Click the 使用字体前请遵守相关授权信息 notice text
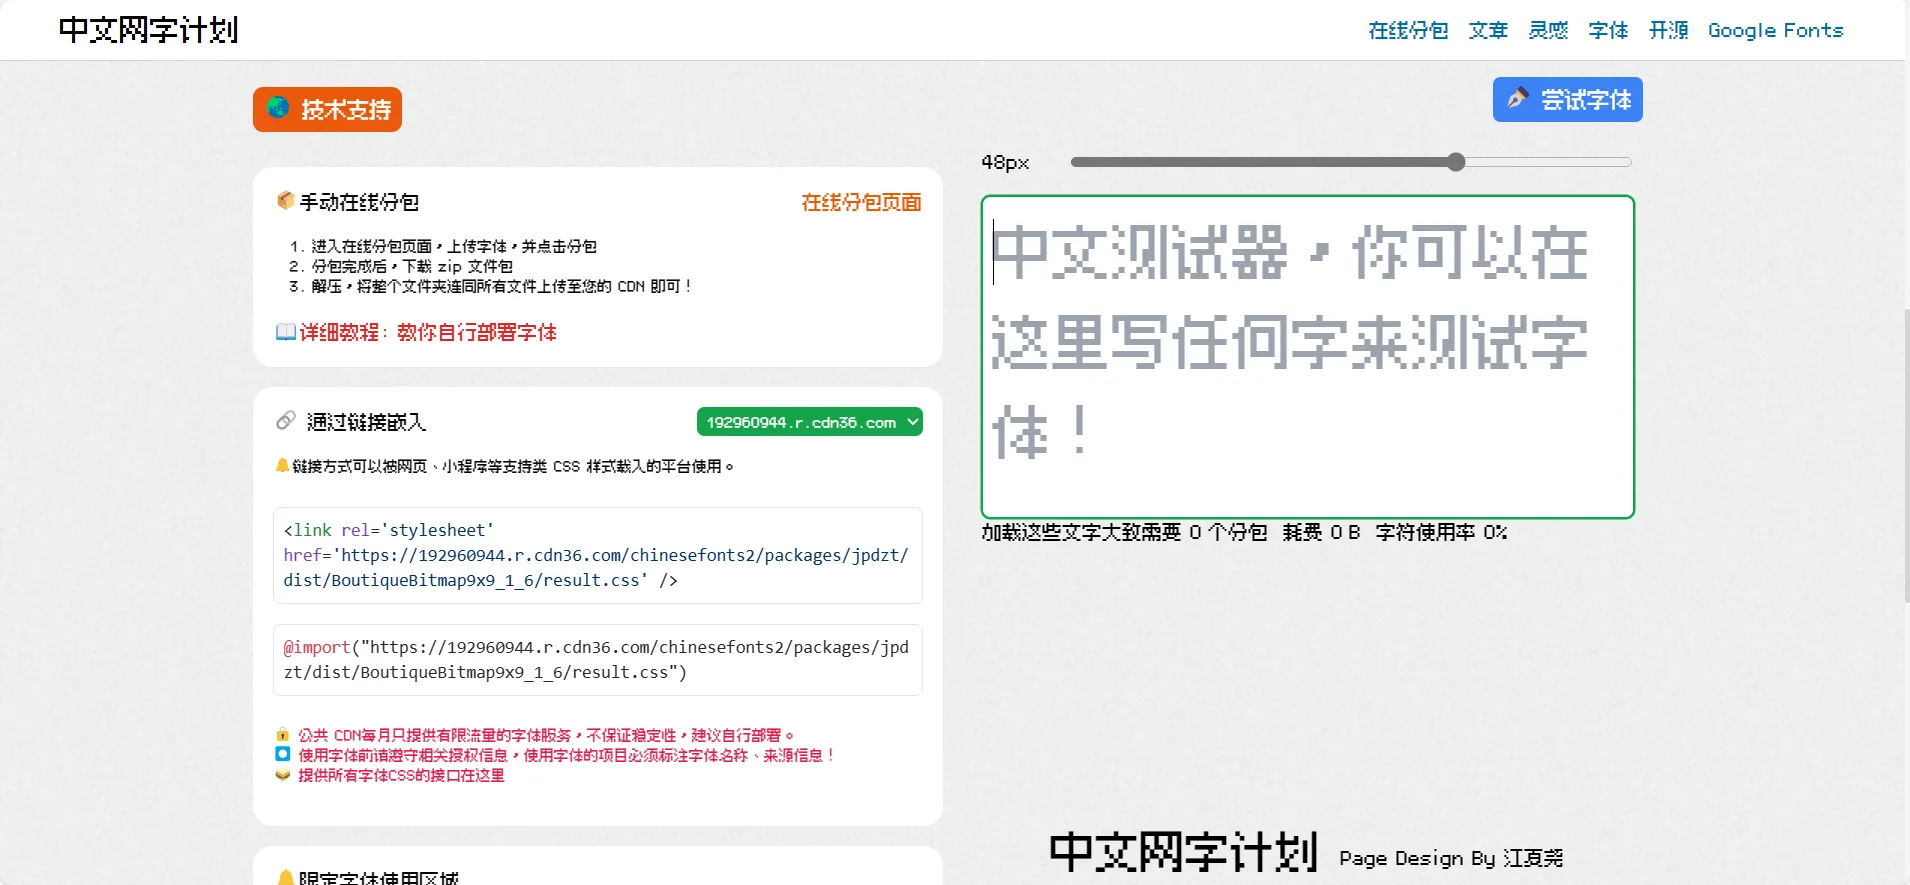Viewport: 1910px width, 885px height. click(x=566, y=755)
